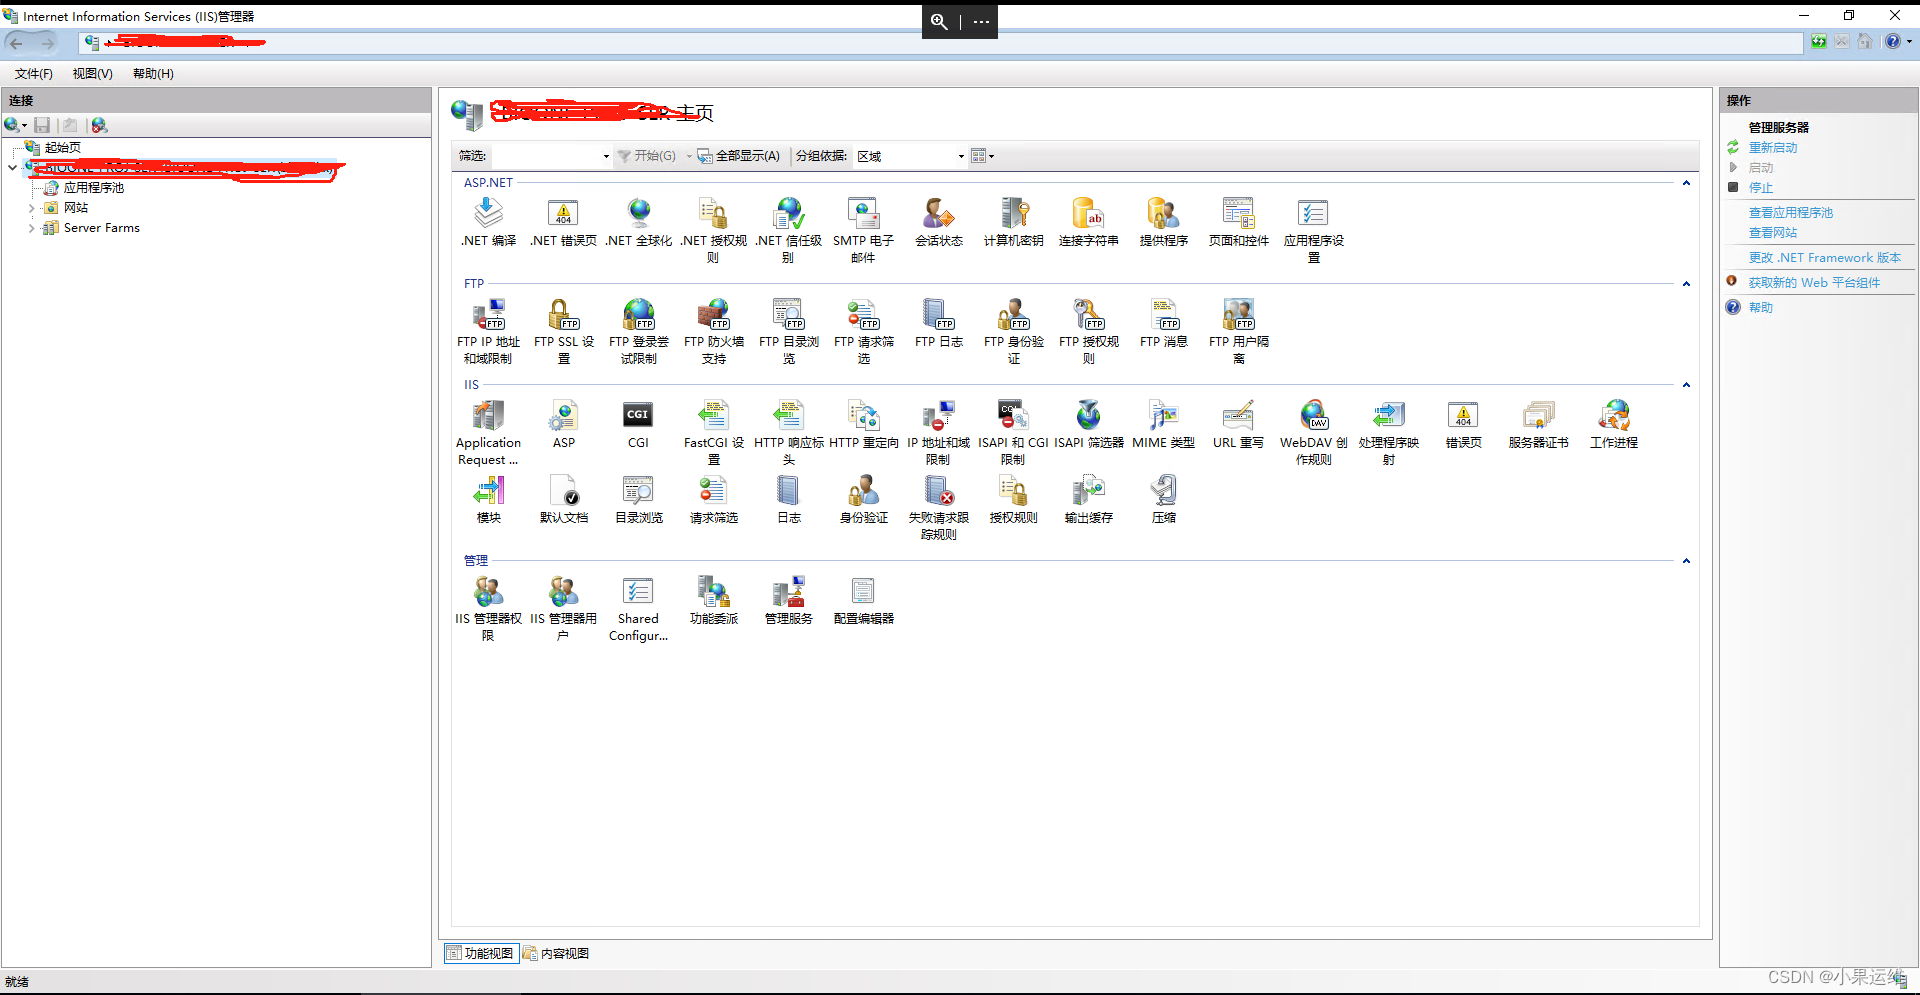Collapse the IIS group section
This screenshot has height=995, width=1920.
click(x=1686, y=385)
